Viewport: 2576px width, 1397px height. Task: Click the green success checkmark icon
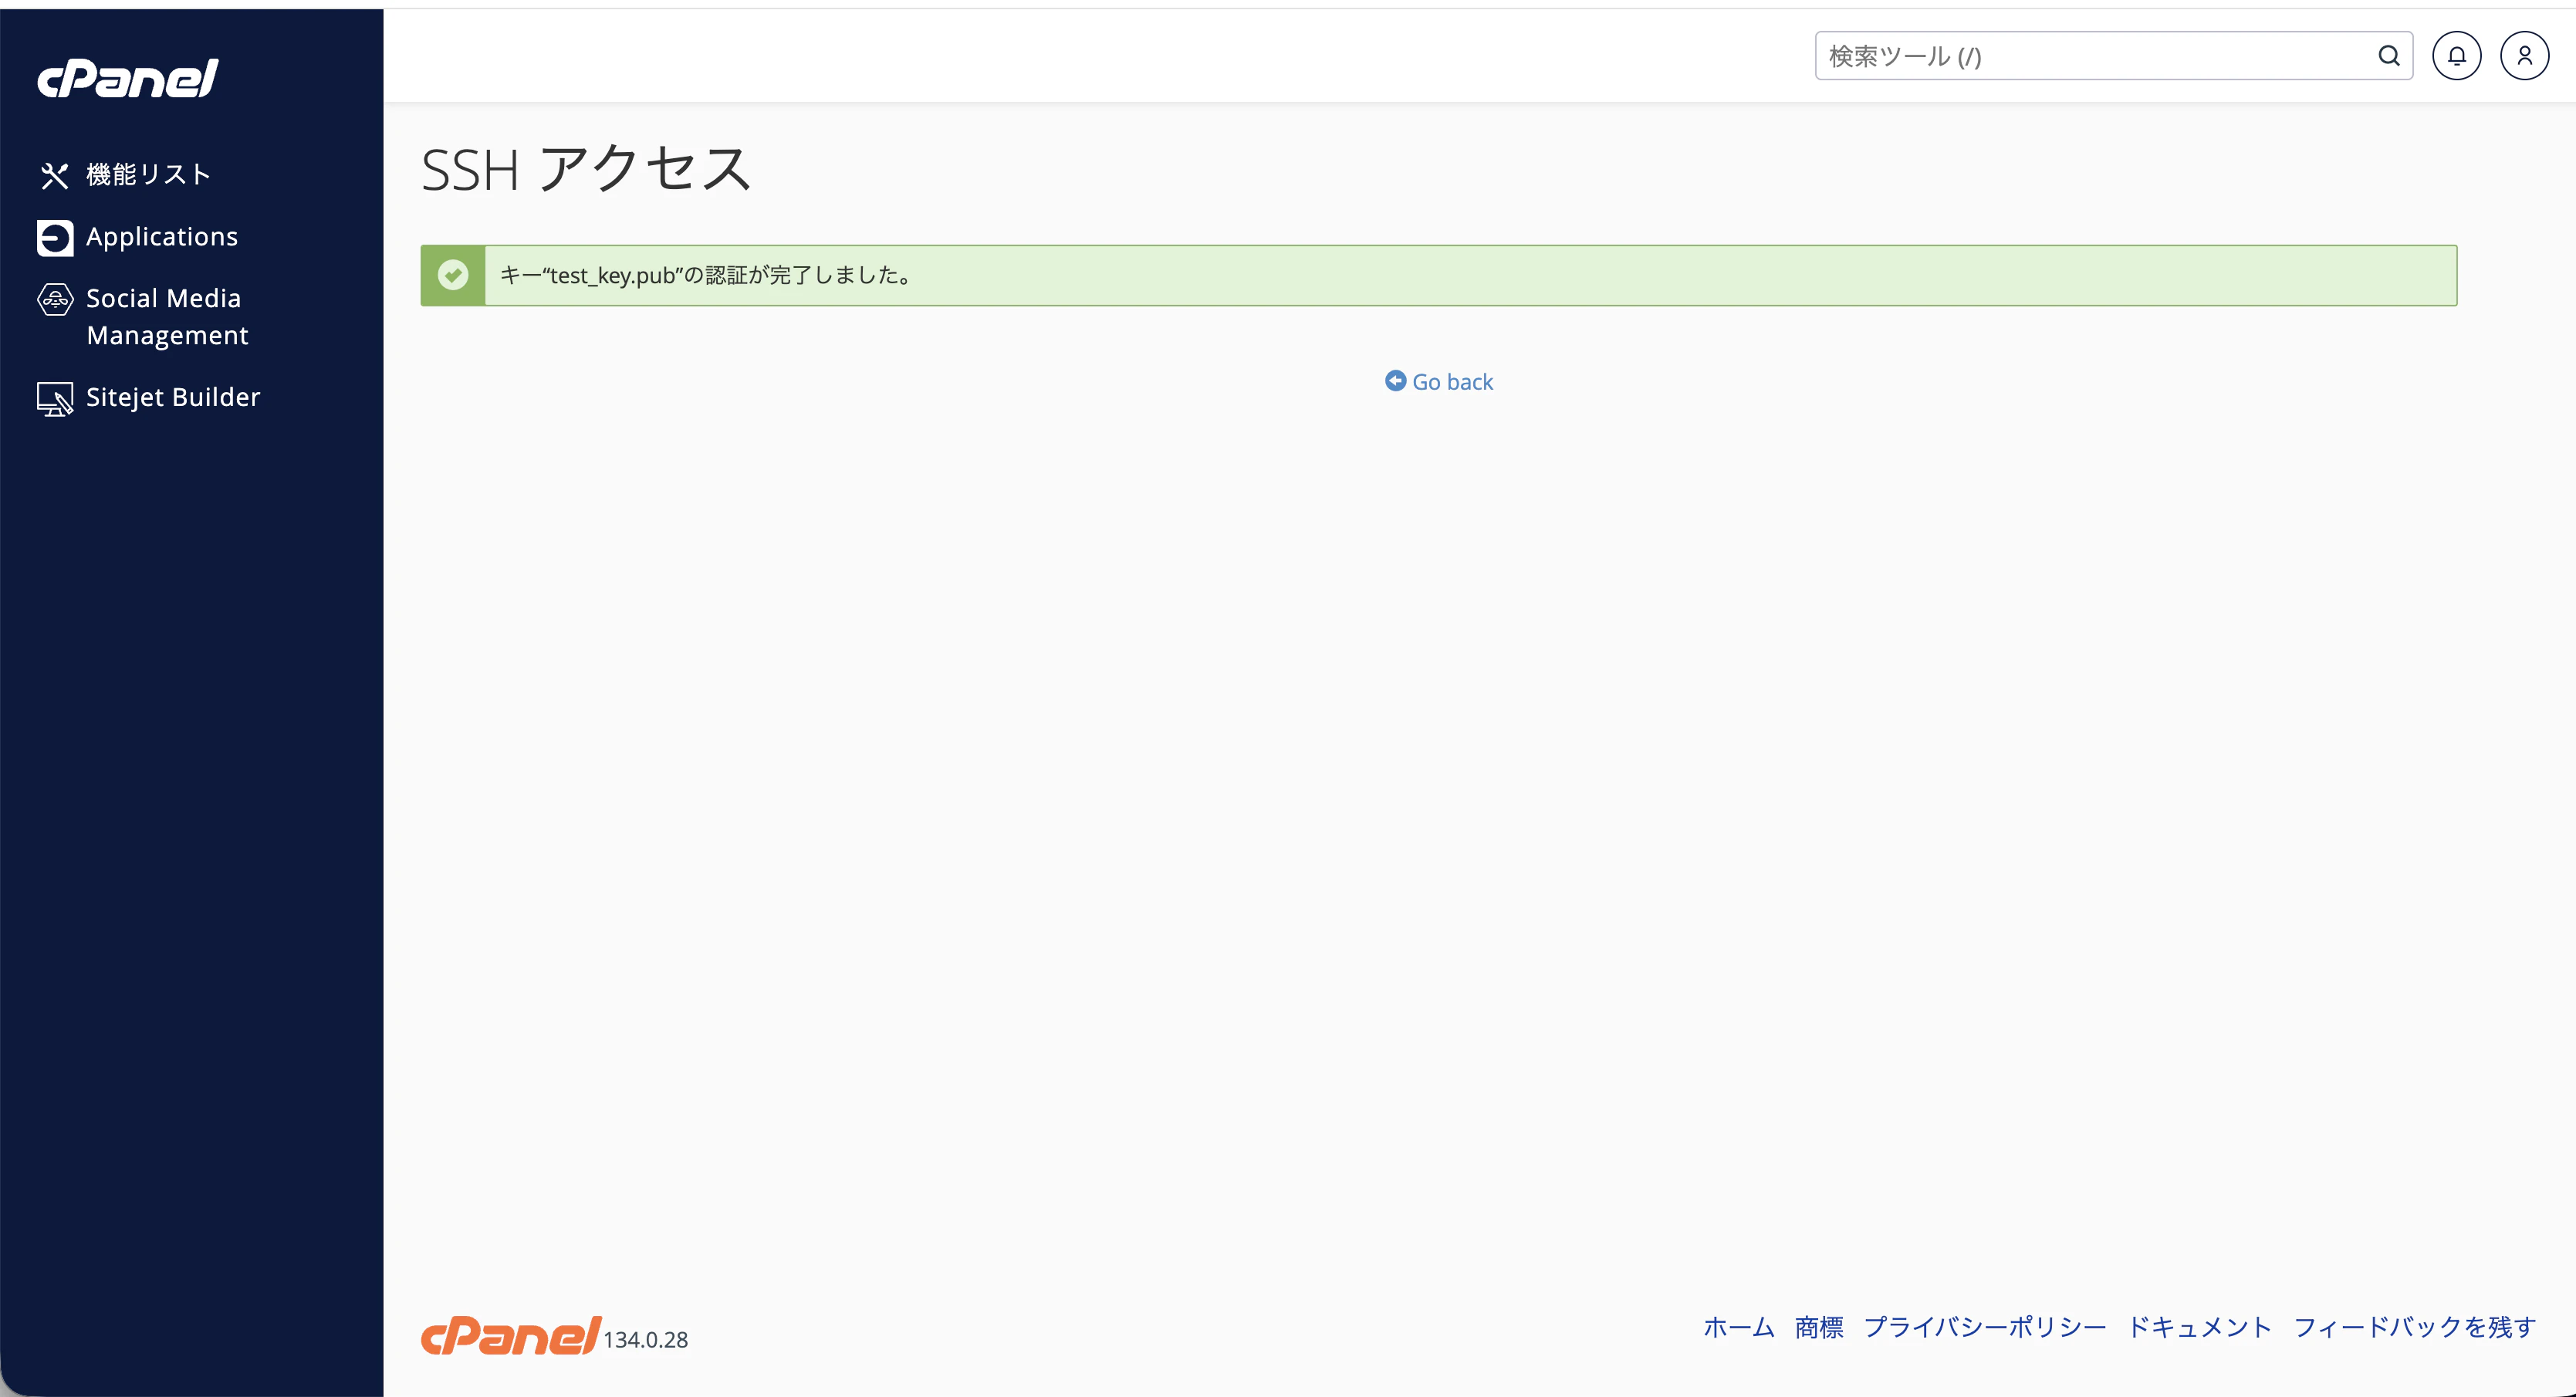click(x=453, y=275)
